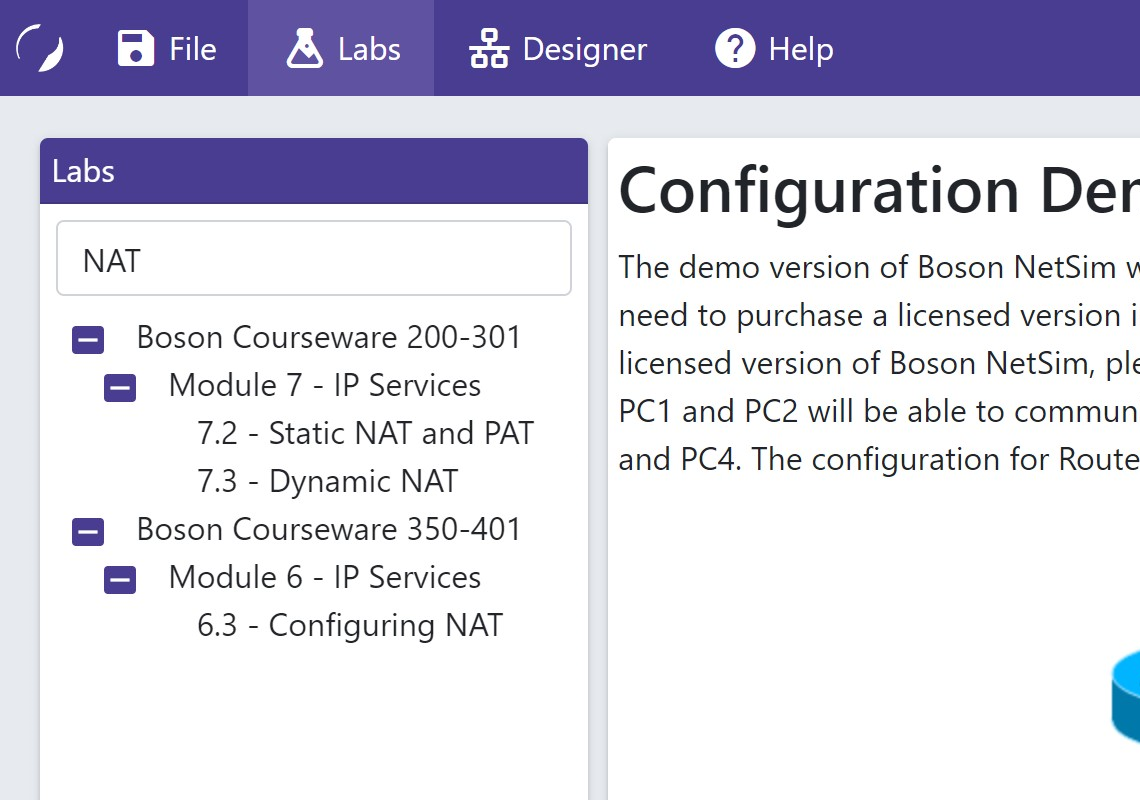Click the flask icon for Labs

[304, 48]
